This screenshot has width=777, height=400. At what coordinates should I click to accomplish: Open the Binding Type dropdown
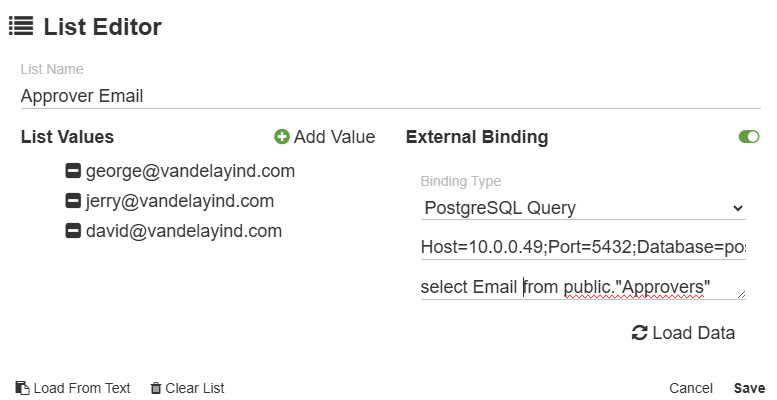point(583,208)
